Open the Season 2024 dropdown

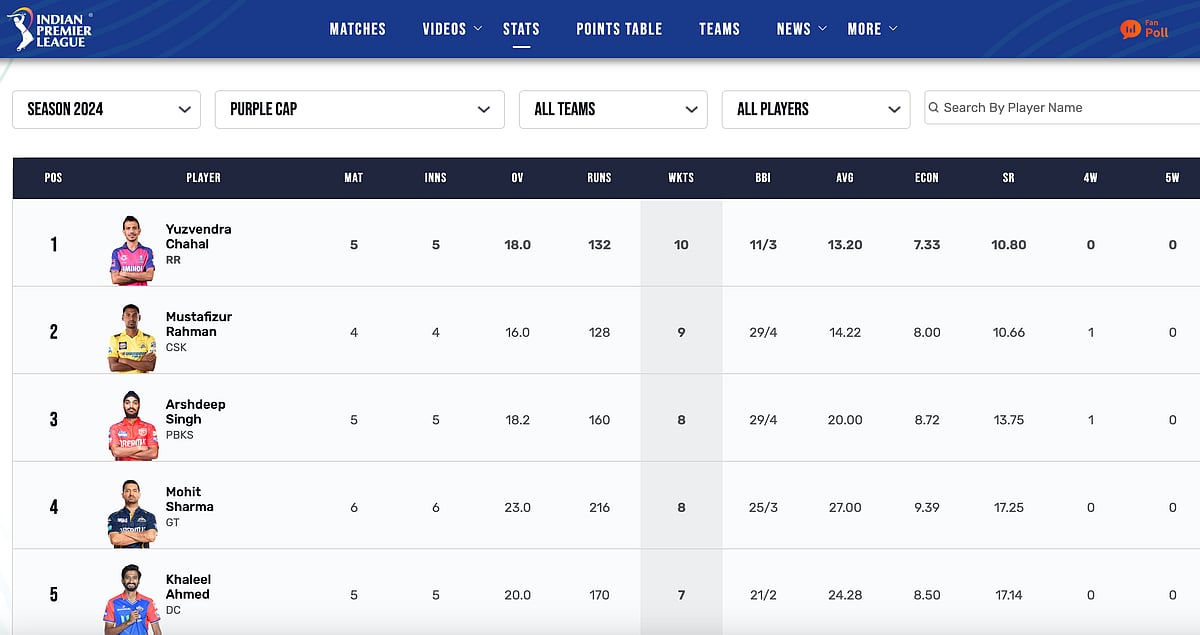[x=106, y=109]
